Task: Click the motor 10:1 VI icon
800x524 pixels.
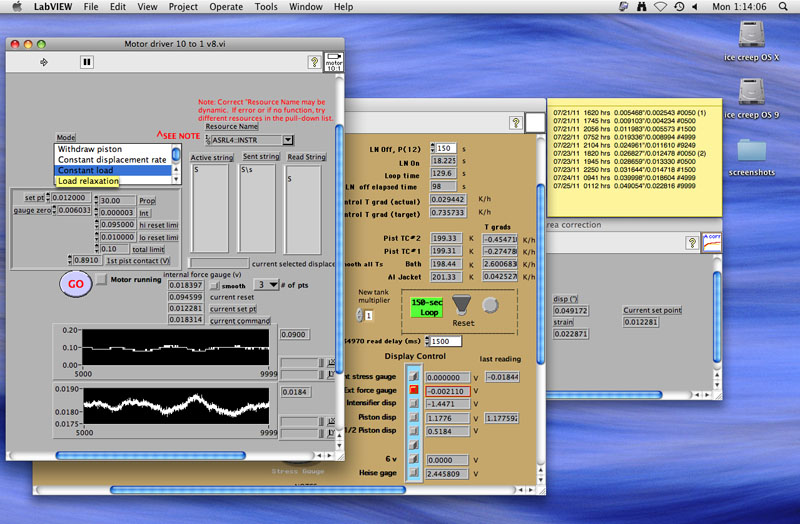Action: pos(333,62)
